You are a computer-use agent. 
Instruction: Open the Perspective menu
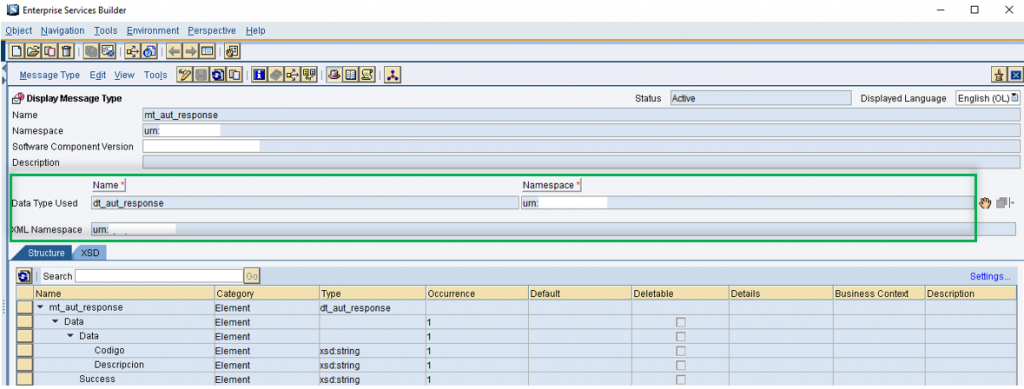tap(212, 31)
